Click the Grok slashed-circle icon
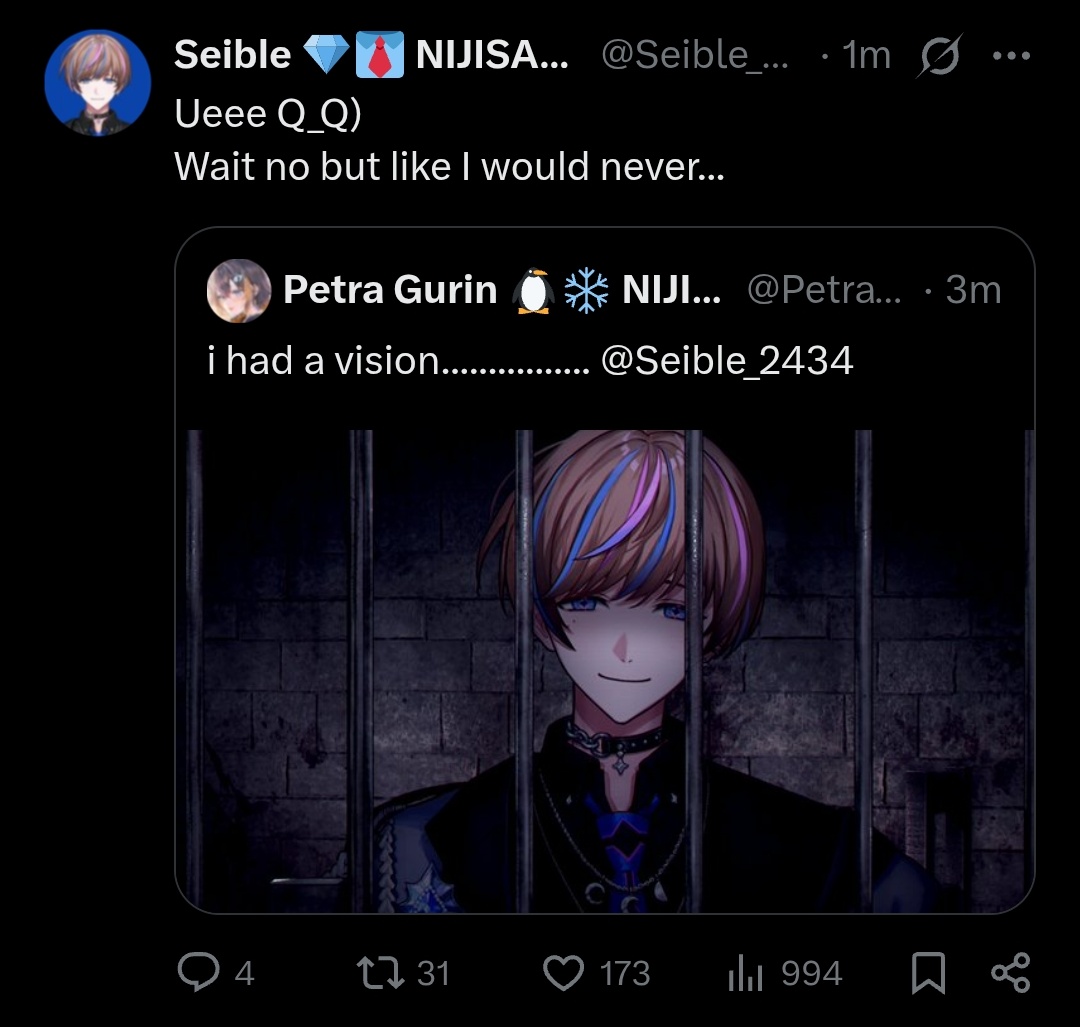The image size is (1080, 1027). click(938, 57)
